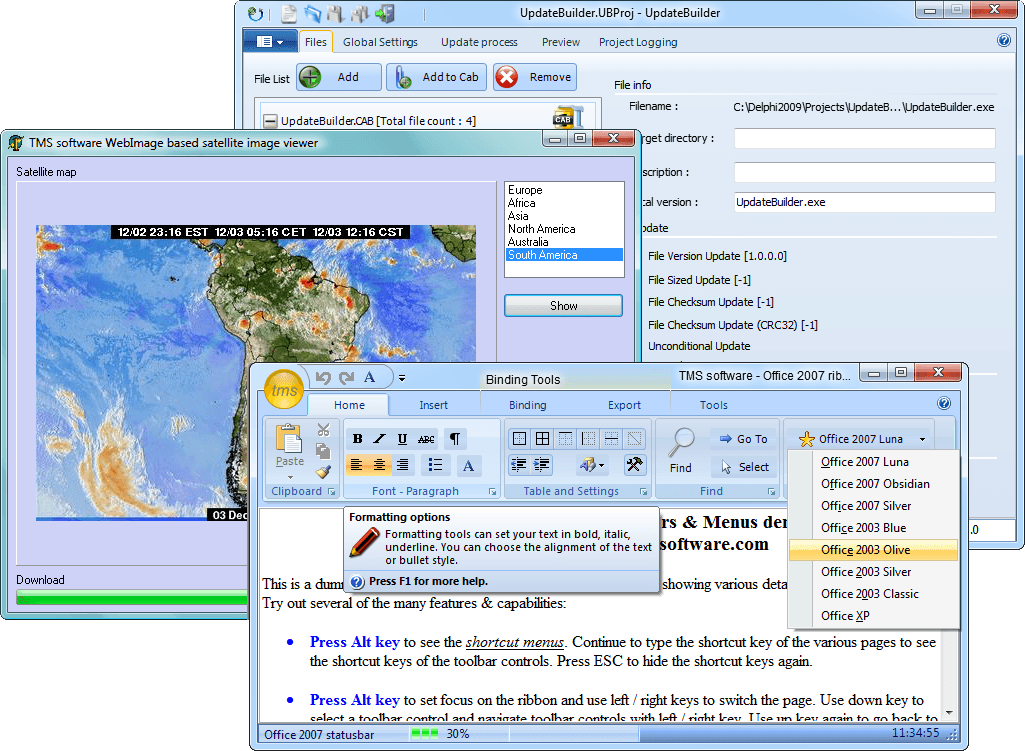Click the bullet list icon
The width and height of the screenshot is (1025, 751).
pos(435,465)
